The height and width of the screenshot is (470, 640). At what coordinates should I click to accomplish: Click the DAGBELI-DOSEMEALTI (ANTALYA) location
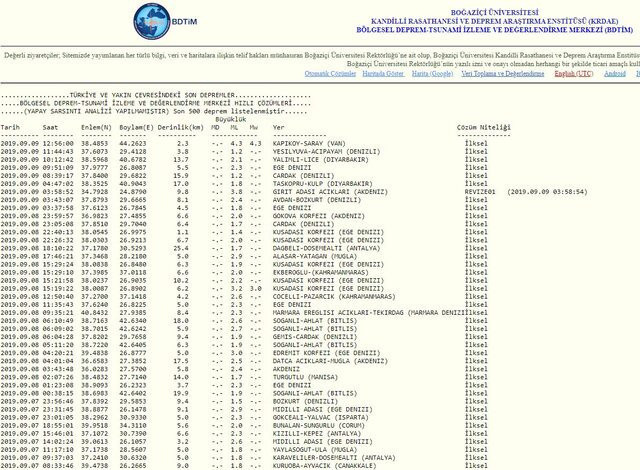point(327,248)
